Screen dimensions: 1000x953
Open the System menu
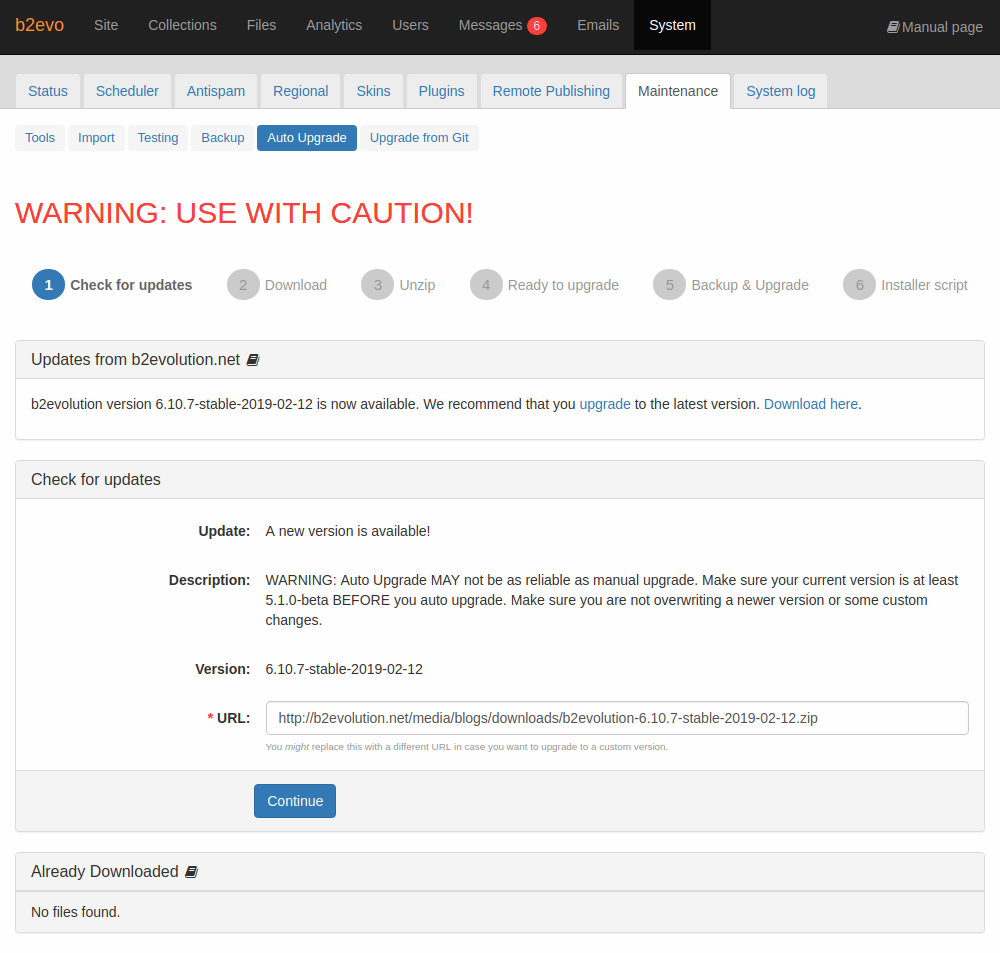[x=672, y=25]
